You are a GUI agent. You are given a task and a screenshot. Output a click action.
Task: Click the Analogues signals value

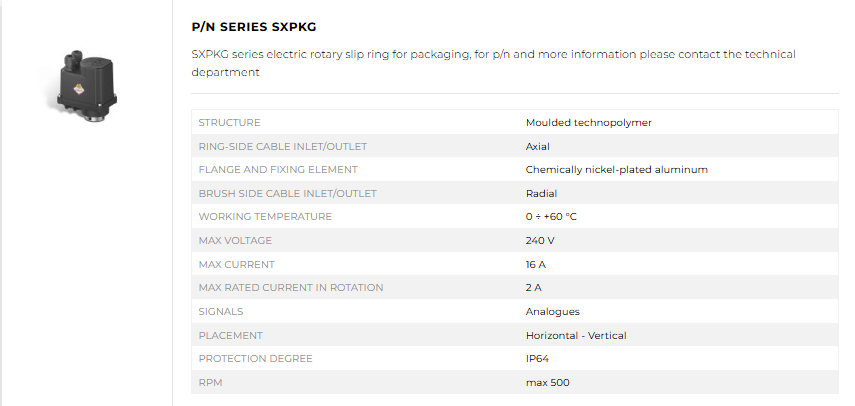552,311
